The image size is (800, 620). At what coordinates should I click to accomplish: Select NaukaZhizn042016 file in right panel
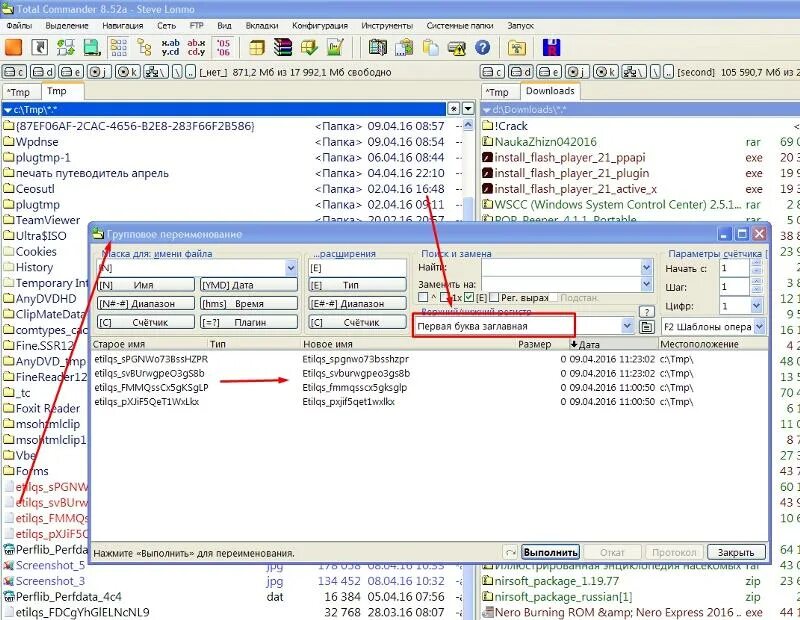tap(545, 142)
